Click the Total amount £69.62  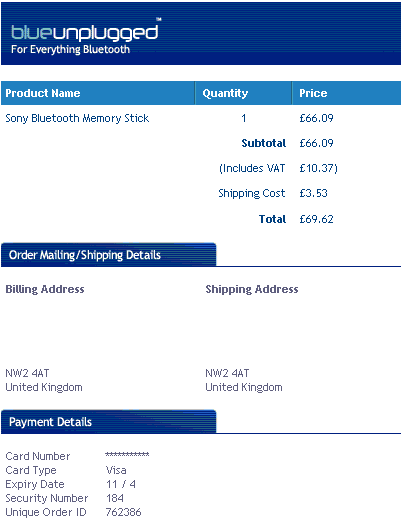pyautogui.click(x=316, y=219)
